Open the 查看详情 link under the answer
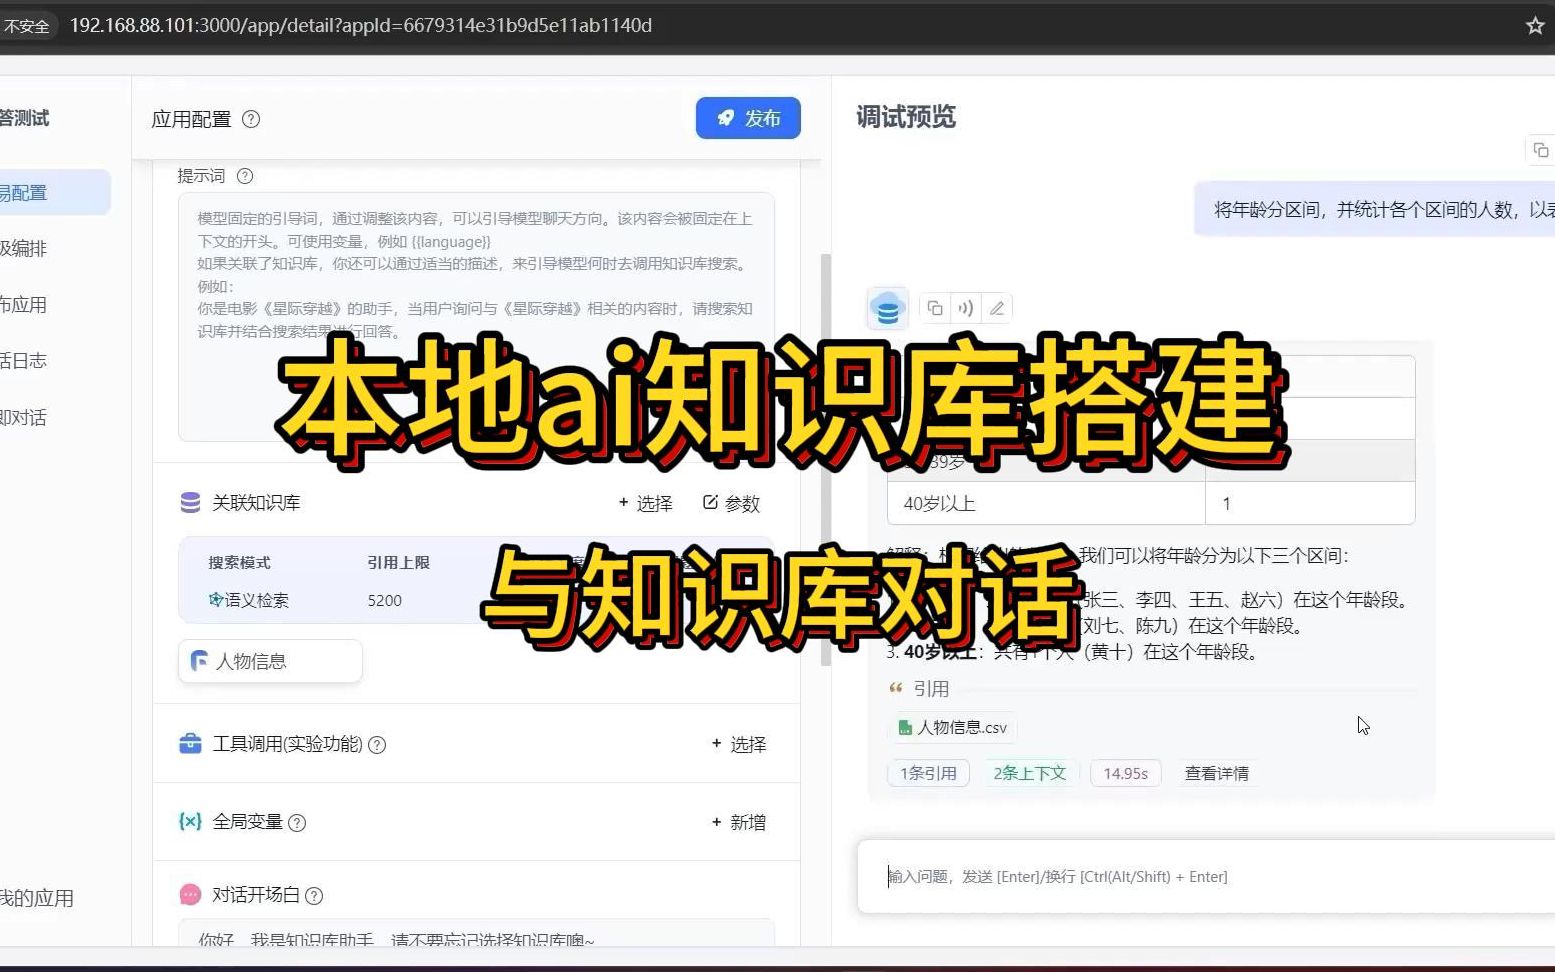The image size is (1555, 972). (x=1216, y=773)
